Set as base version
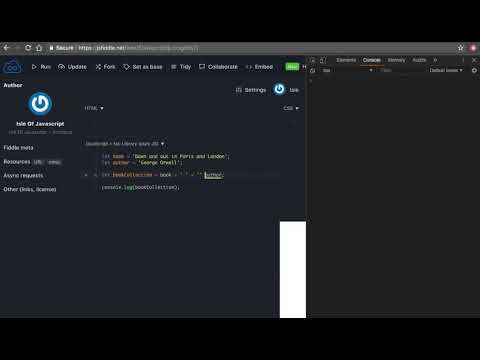This screenshot has width=480, height=360. click(x=143, y=67)
